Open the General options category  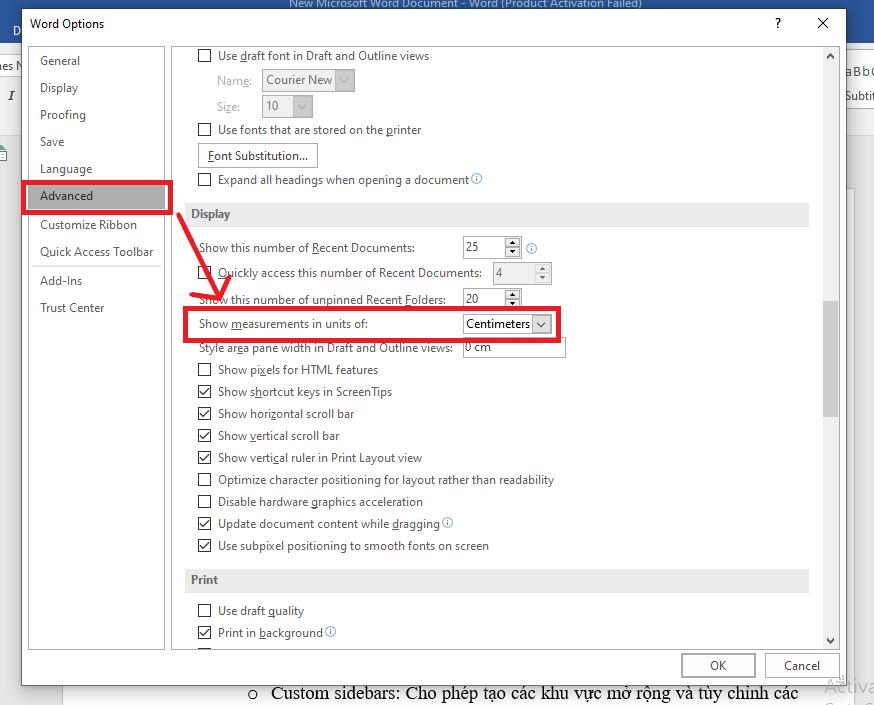click(x=96, y=61)
